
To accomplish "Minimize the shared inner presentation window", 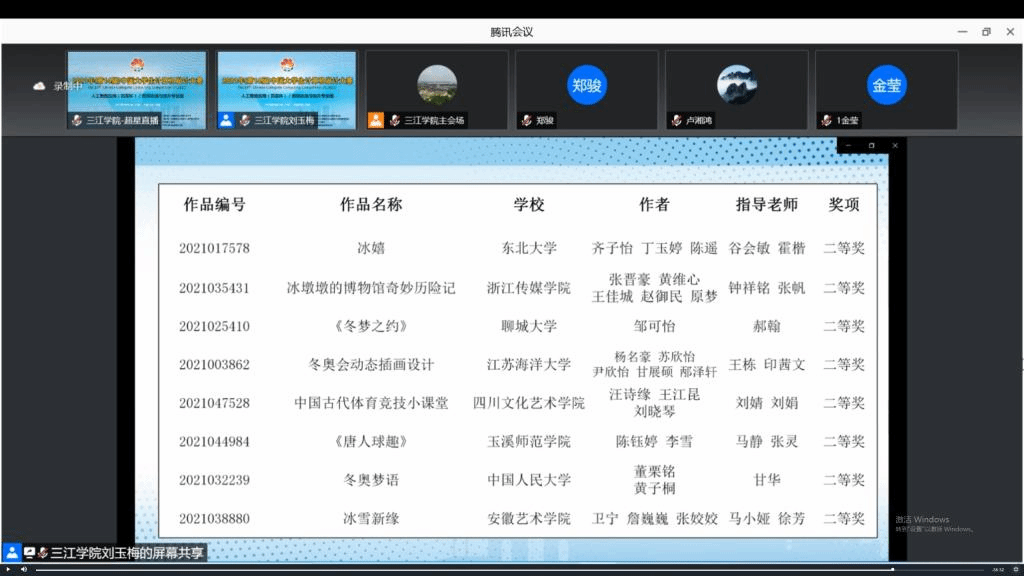I will [x=848, y=146].
